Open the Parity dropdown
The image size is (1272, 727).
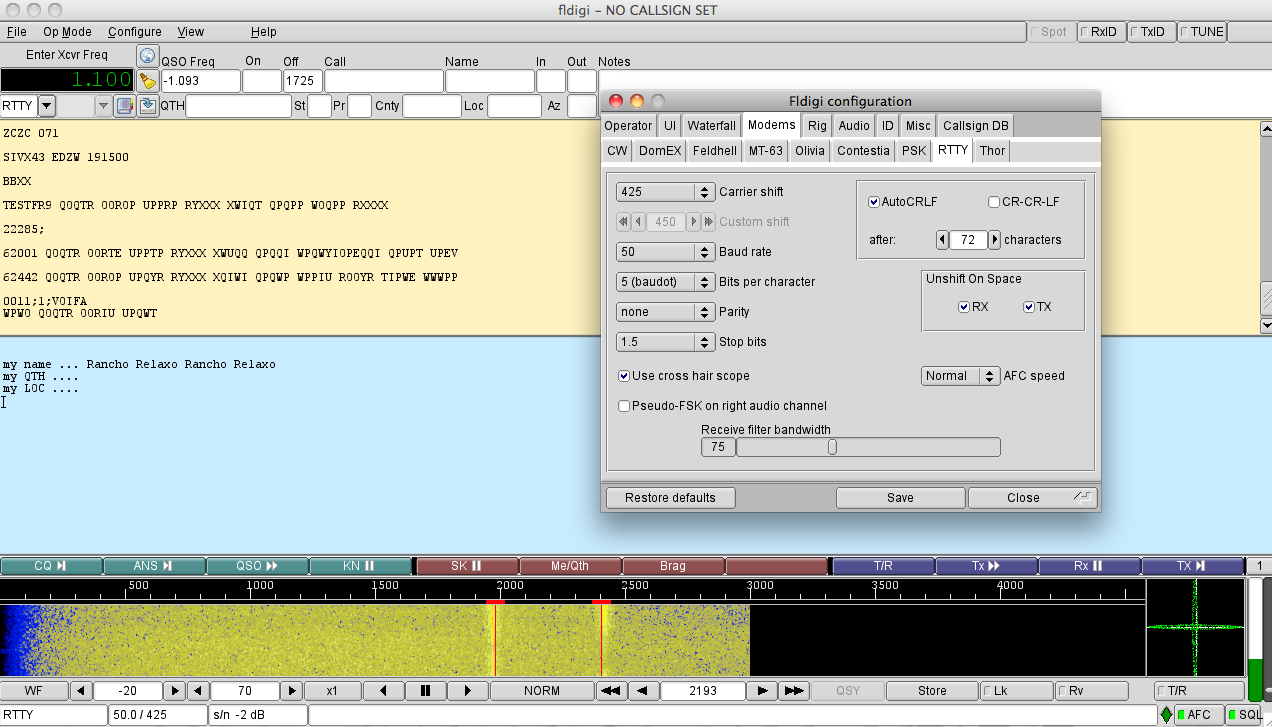point(666,312)
